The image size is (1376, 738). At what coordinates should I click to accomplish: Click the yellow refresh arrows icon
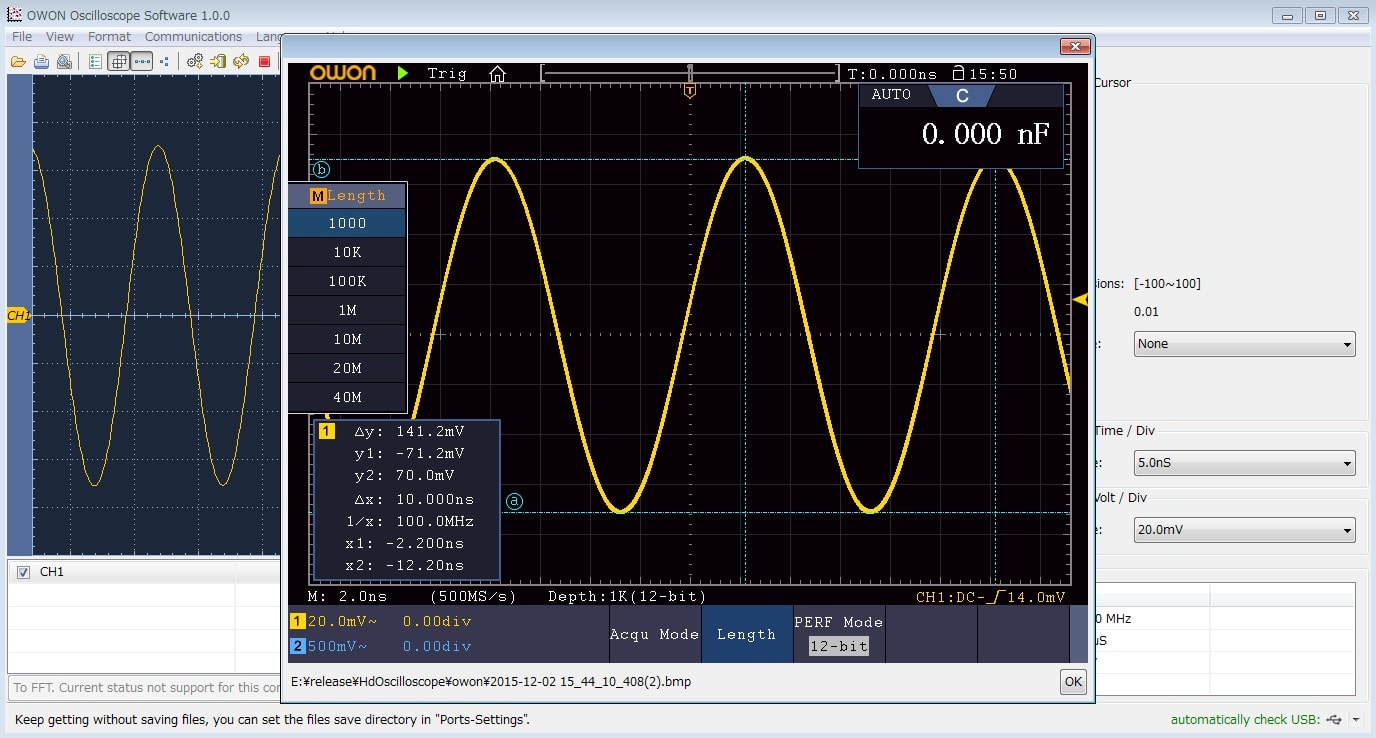coord(241,62)
